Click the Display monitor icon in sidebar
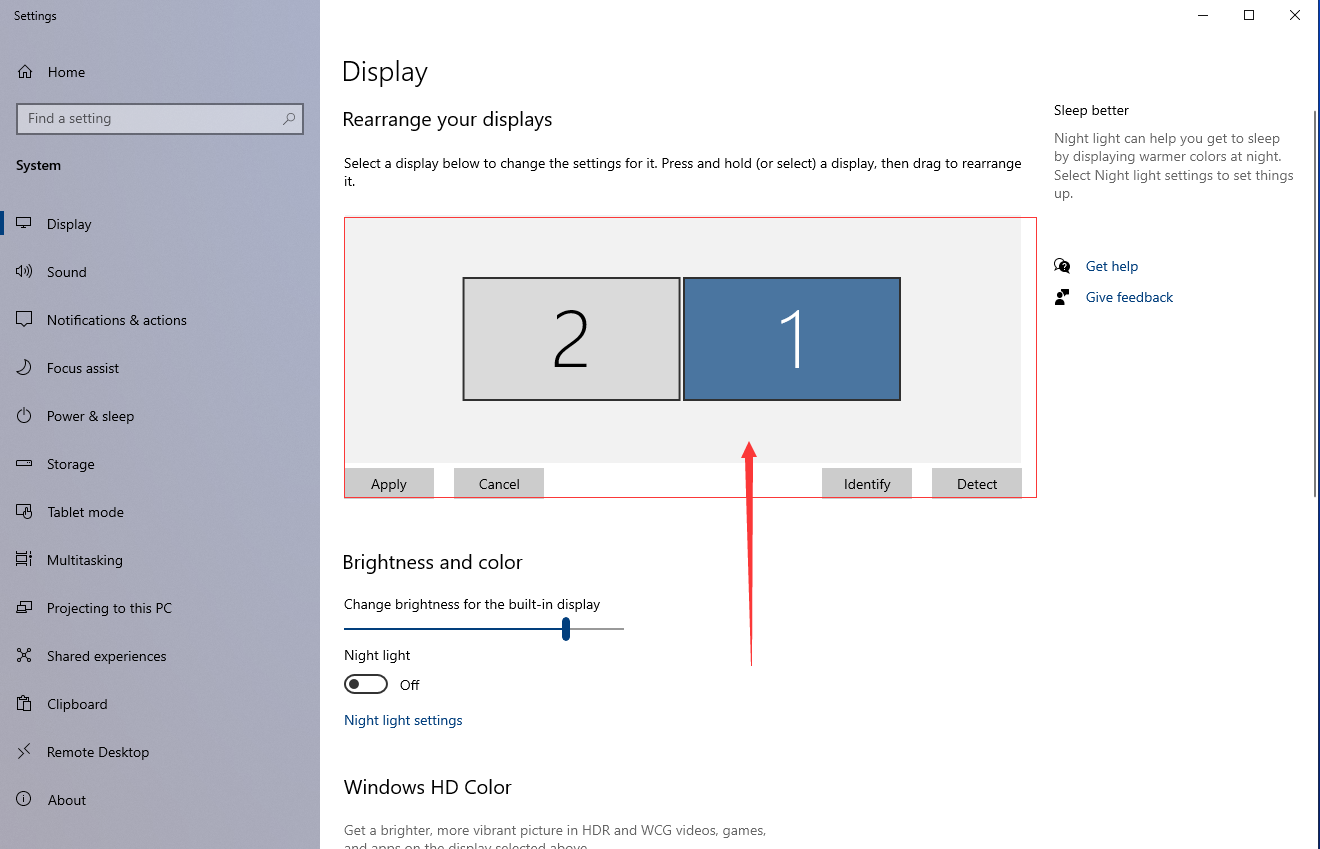 (25, 224)
